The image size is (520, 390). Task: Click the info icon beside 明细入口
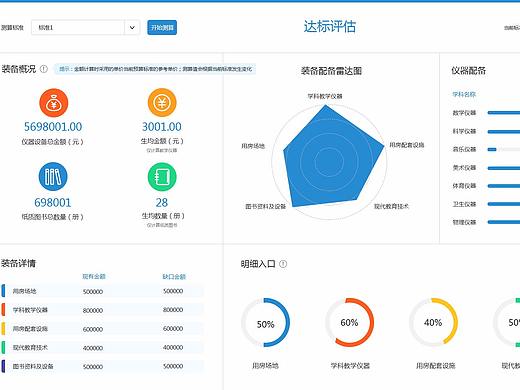(x=283, y=264)
